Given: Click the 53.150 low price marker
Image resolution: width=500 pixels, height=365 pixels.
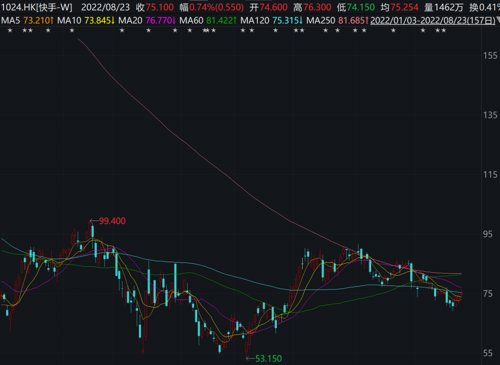Looking at the screenshot, I should click(x=264, y=359).
